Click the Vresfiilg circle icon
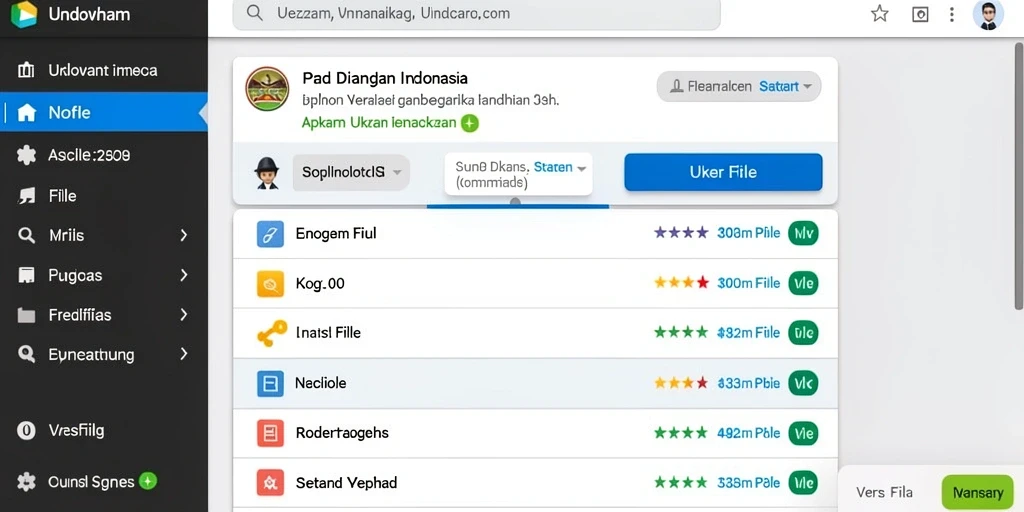1024x512 pixels. [26, 431]
